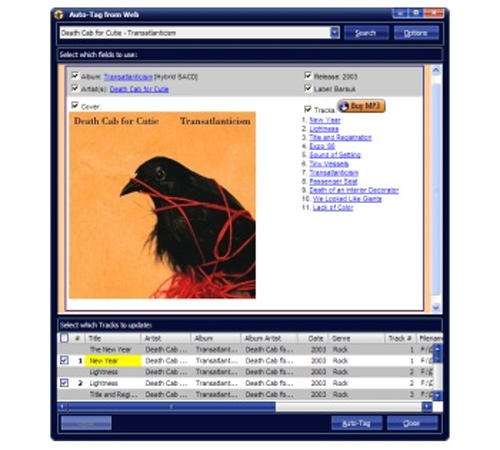Click the Close button at bottom
The width and height of the screenshot is (500, 450).
click(x=412, y=423)
